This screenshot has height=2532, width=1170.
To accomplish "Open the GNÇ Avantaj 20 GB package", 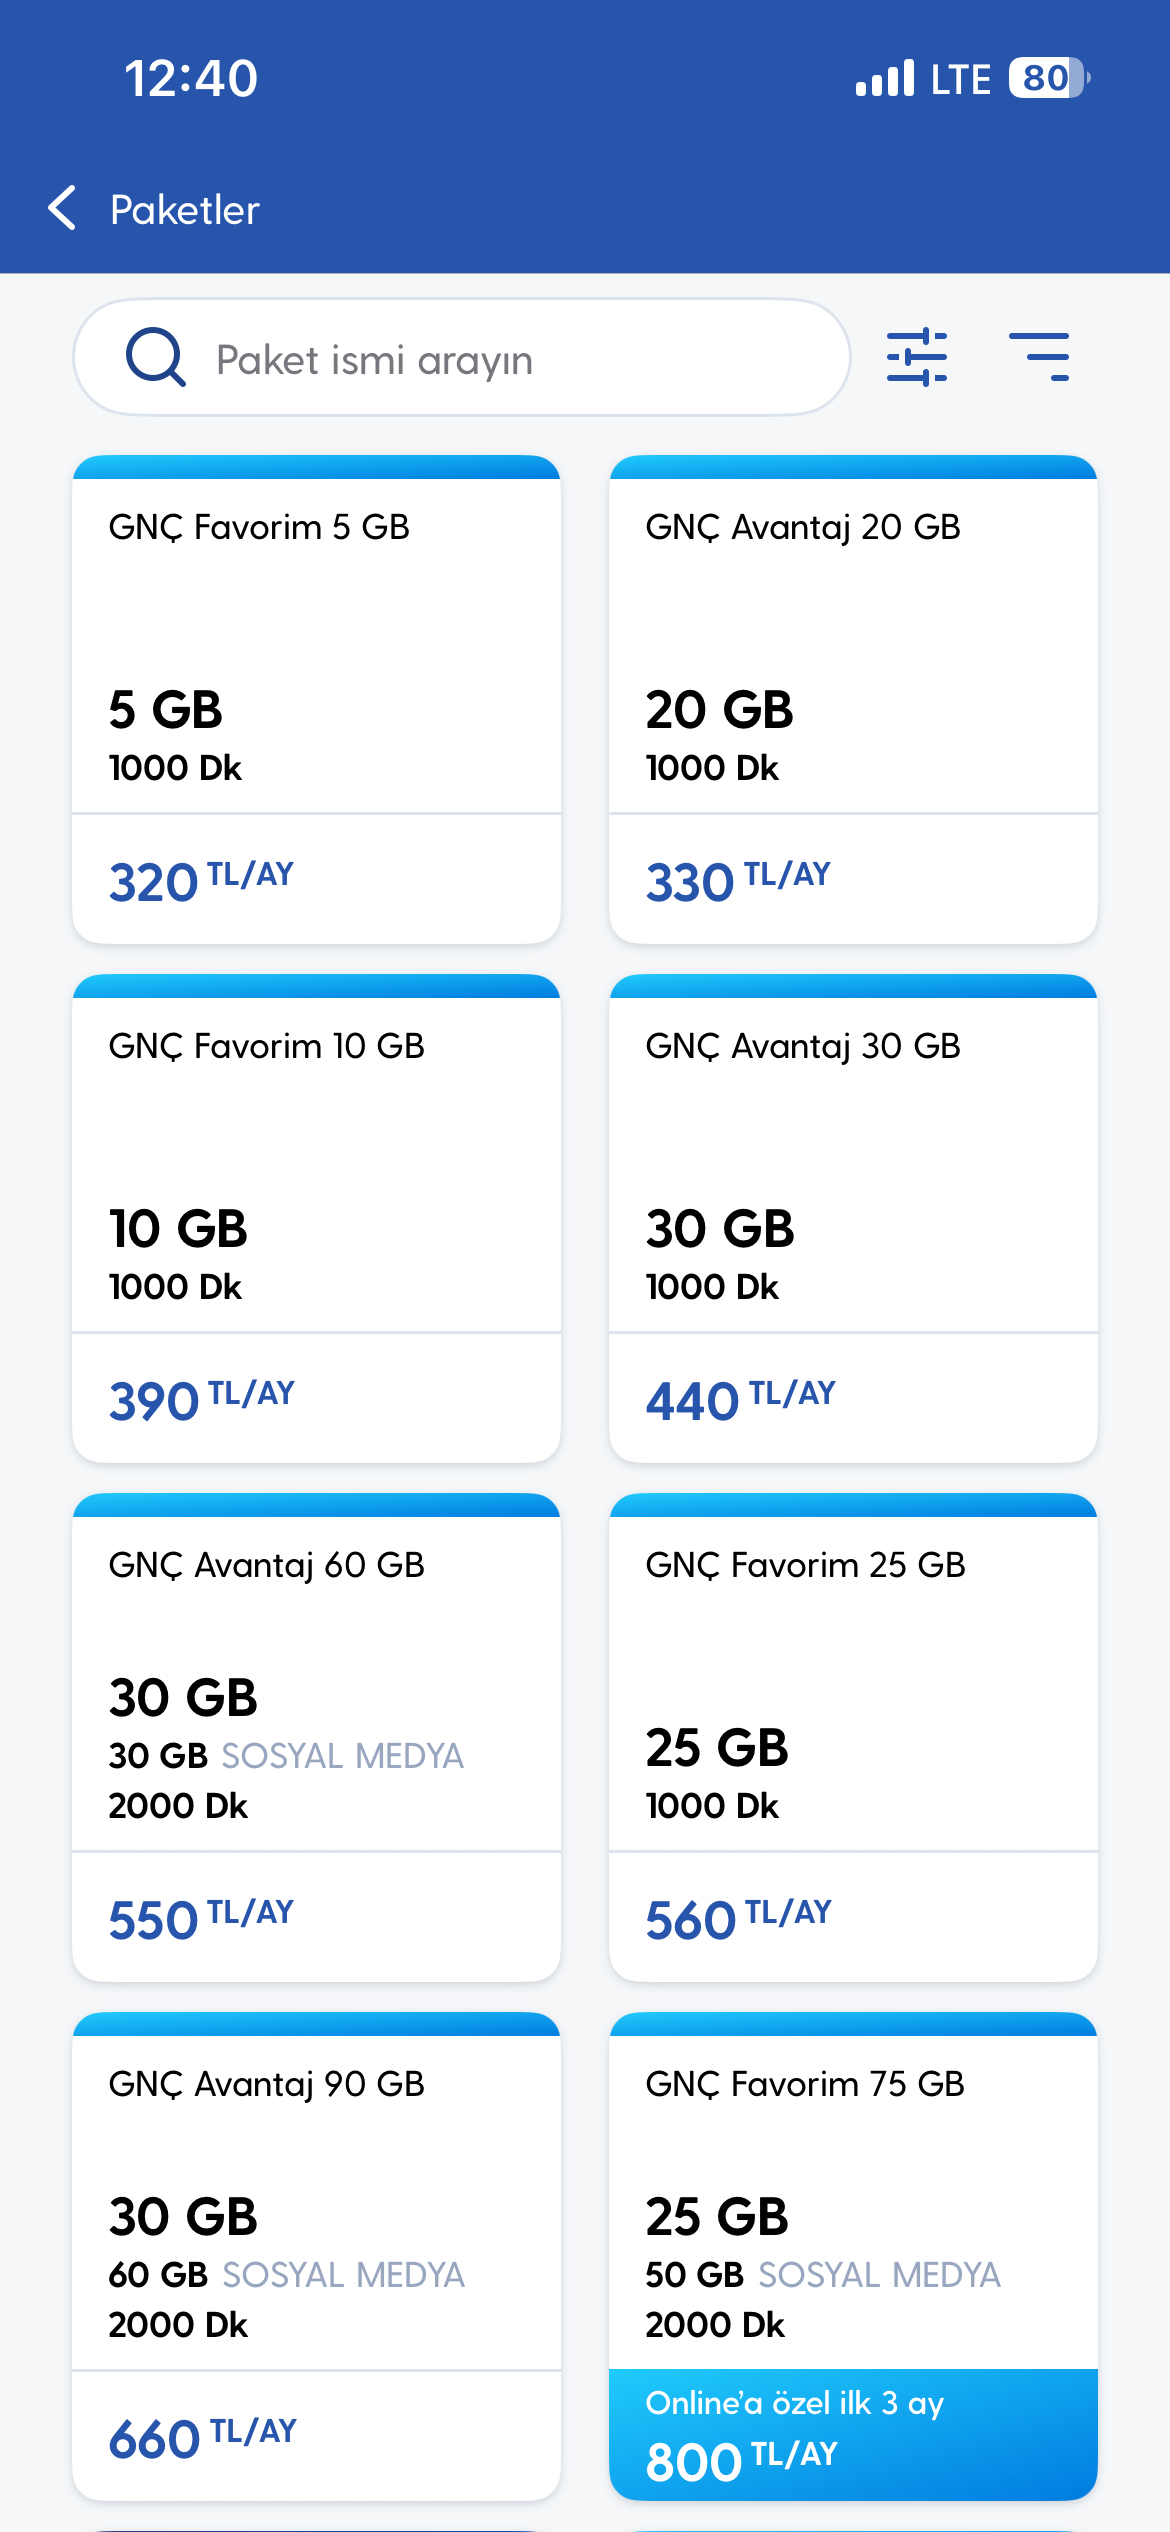I will coord(853,699).
